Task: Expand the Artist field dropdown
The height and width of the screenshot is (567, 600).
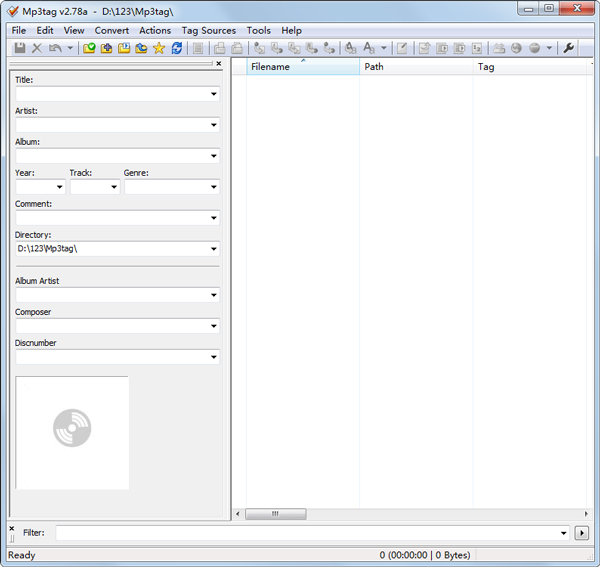Action: tap(214, 125)
